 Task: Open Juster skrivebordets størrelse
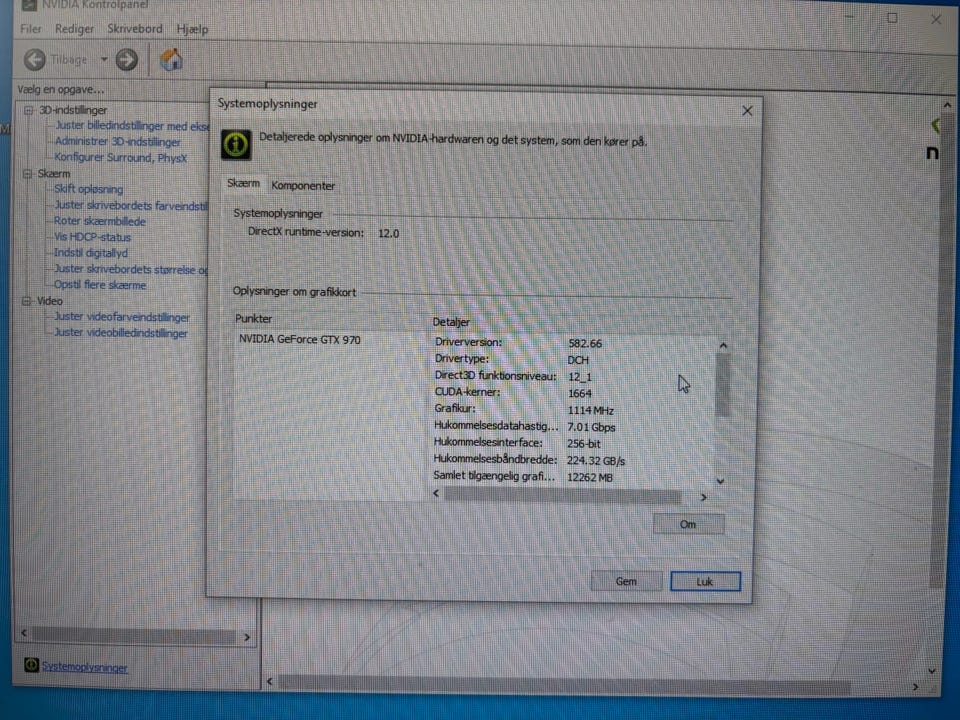coord(130,269)
